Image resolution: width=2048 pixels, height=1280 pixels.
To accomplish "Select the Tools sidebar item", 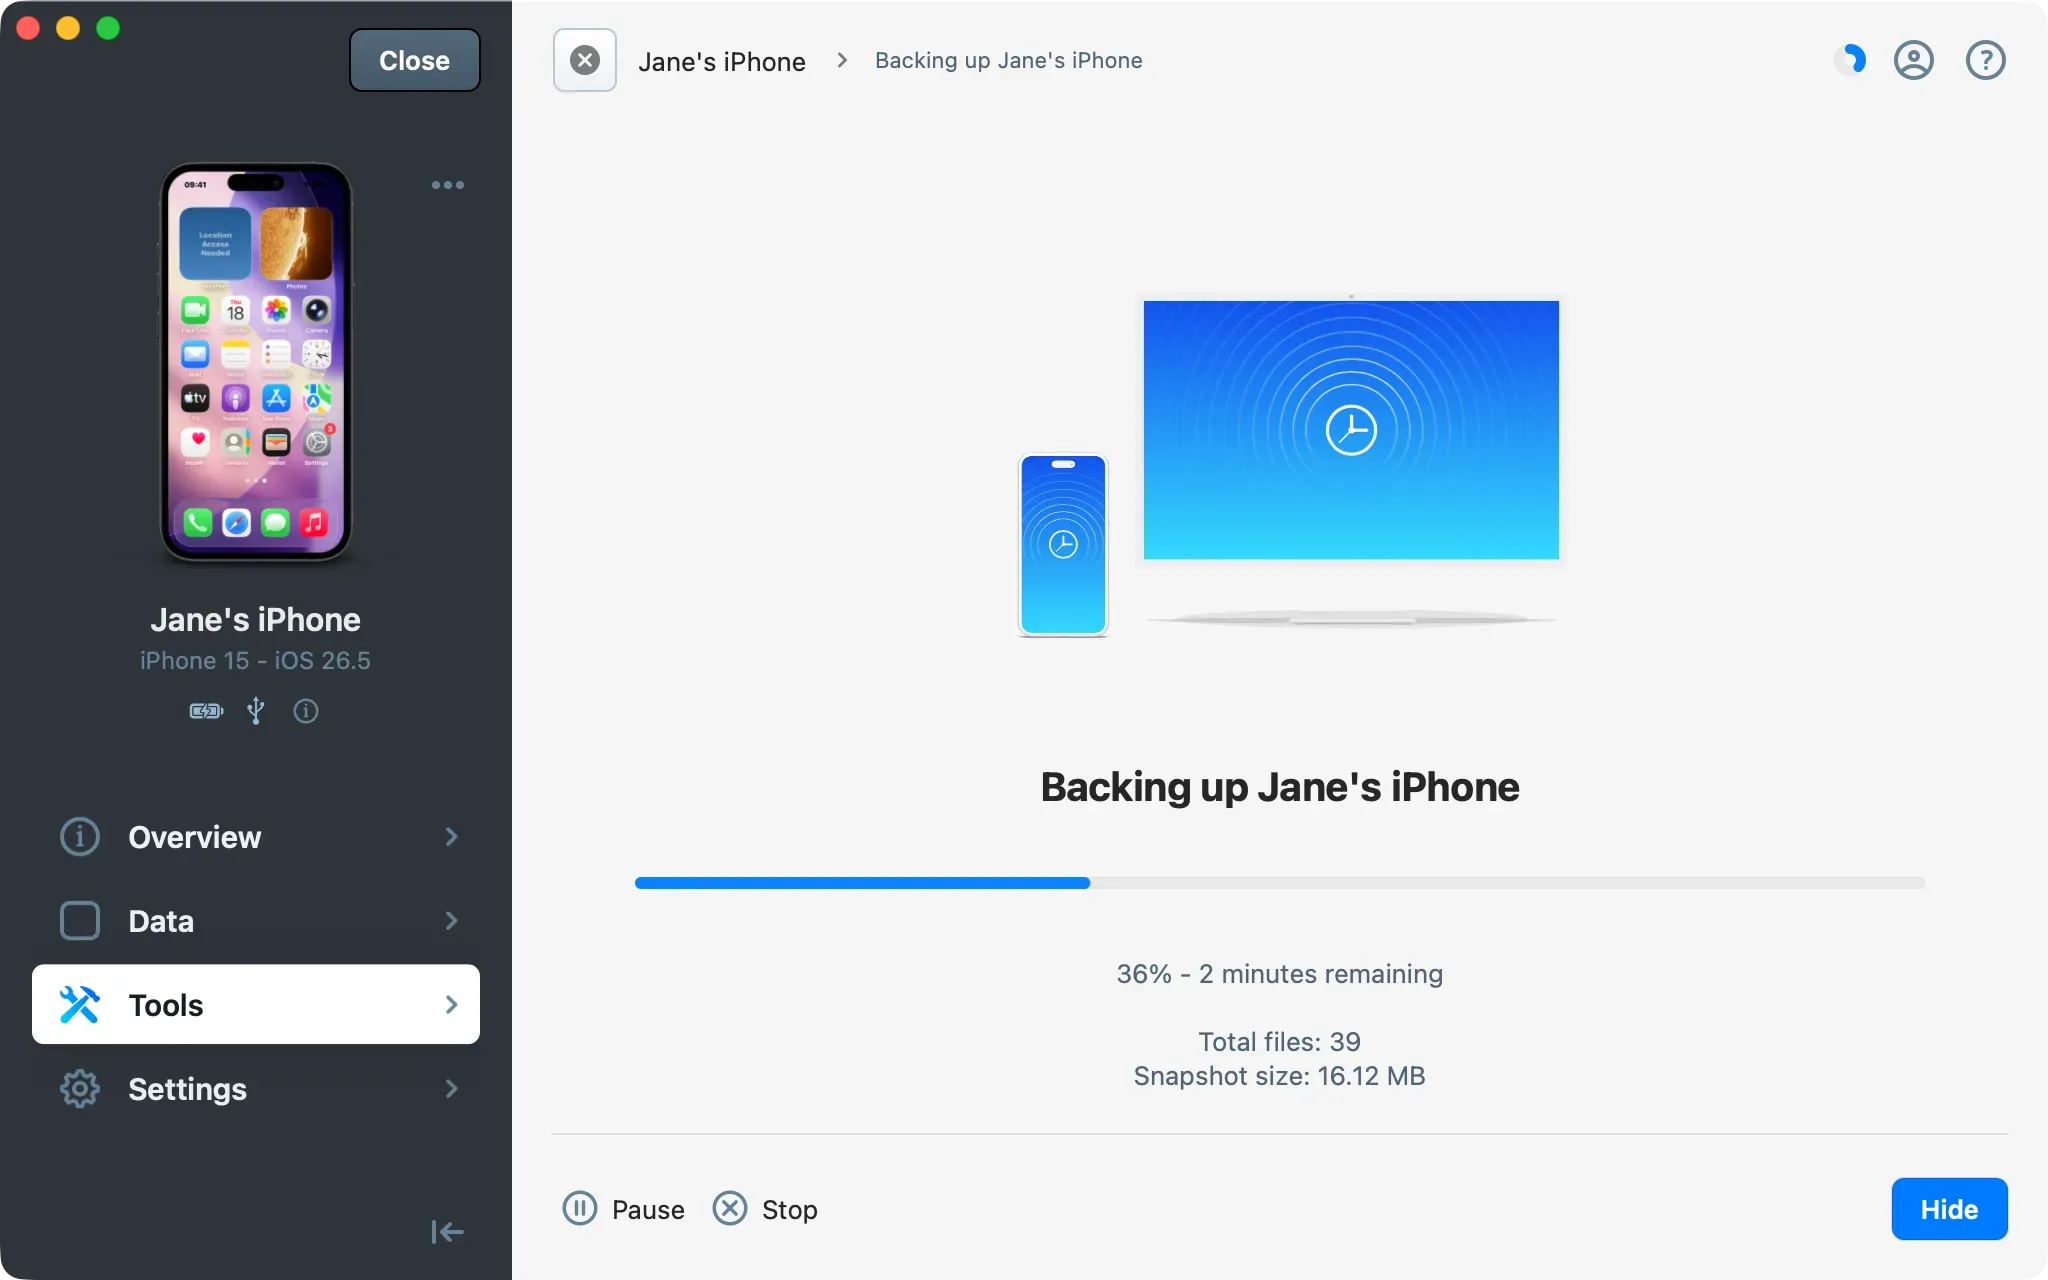I will tap(256, 1004).
